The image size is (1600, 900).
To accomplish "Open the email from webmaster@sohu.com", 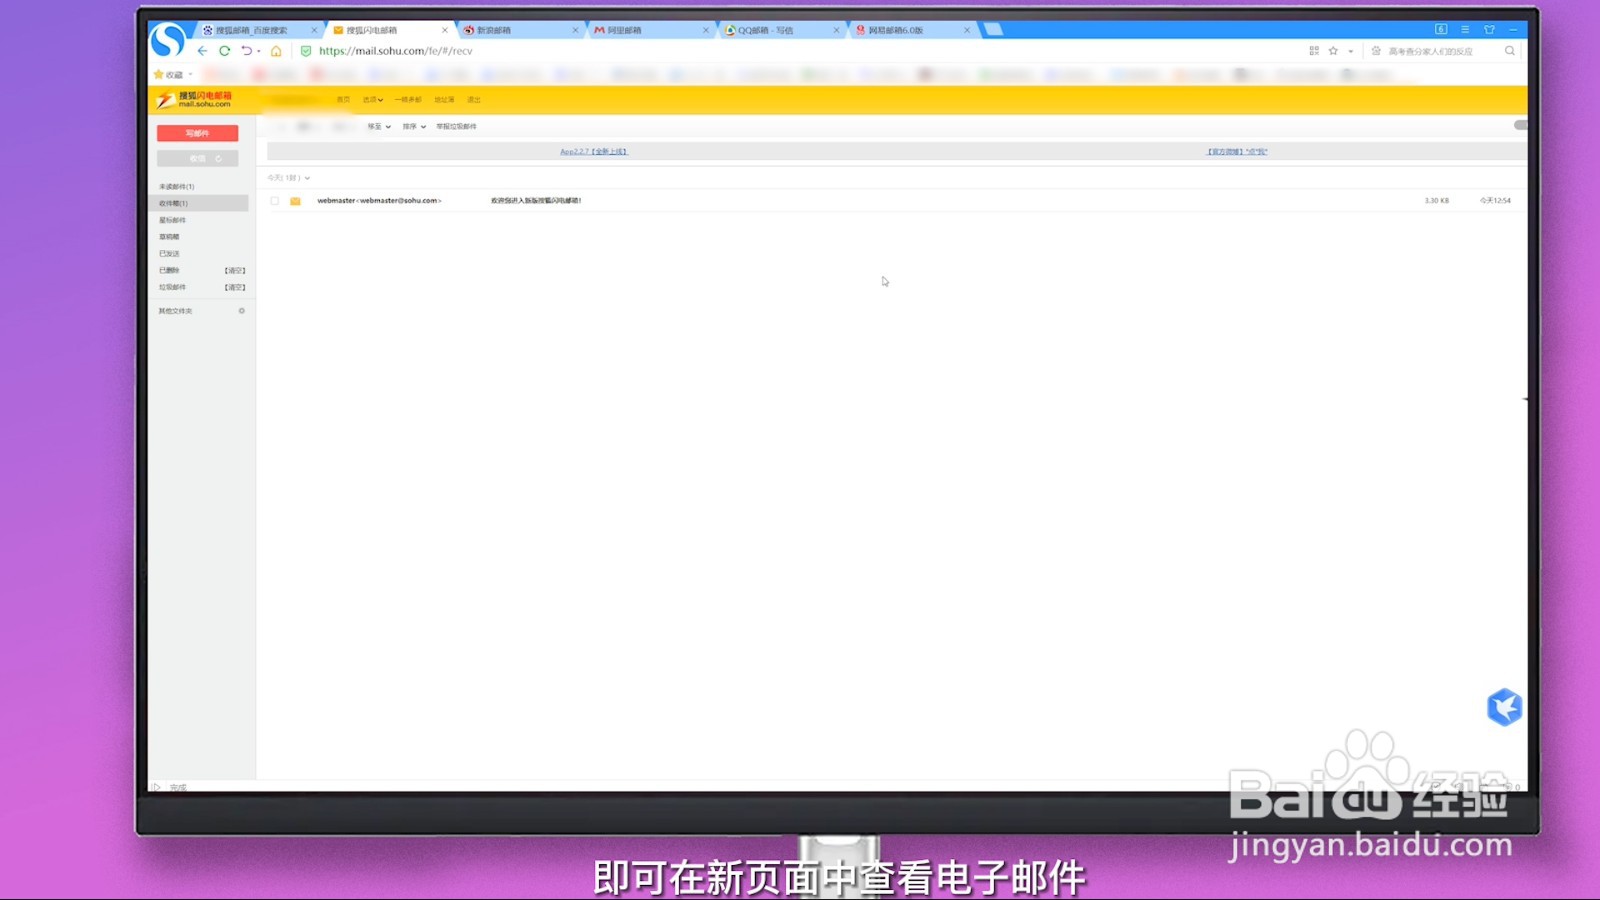I will (379, 201).
